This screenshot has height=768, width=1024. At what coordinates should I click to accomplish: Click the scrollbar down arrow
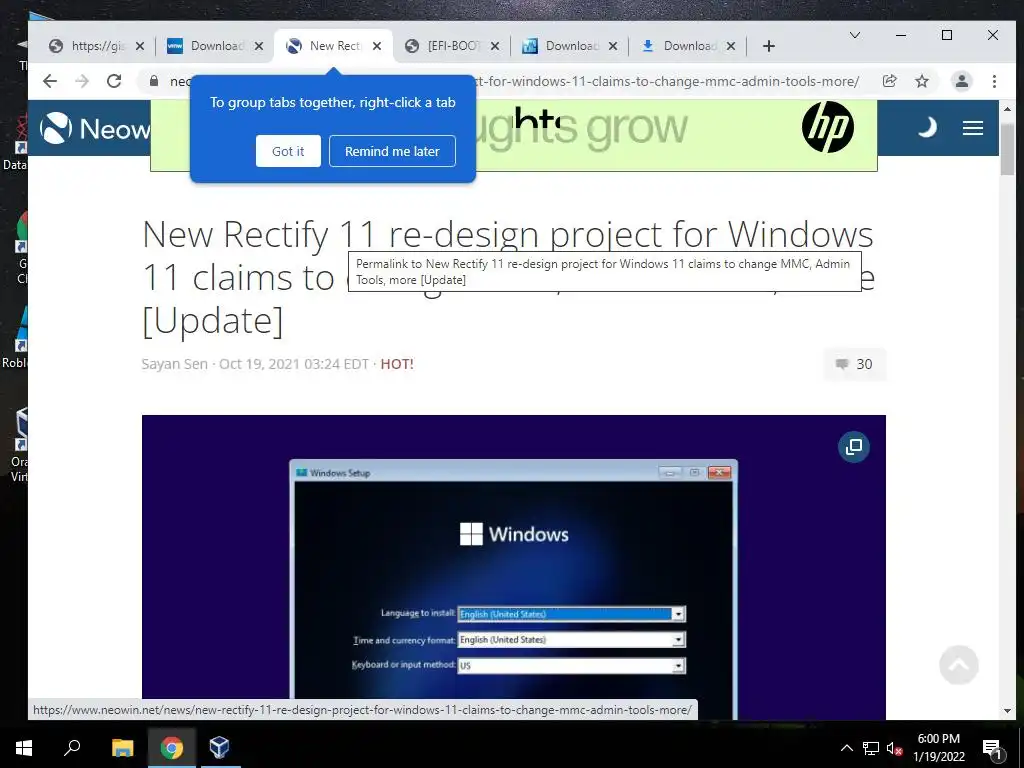coord(1006,711)
